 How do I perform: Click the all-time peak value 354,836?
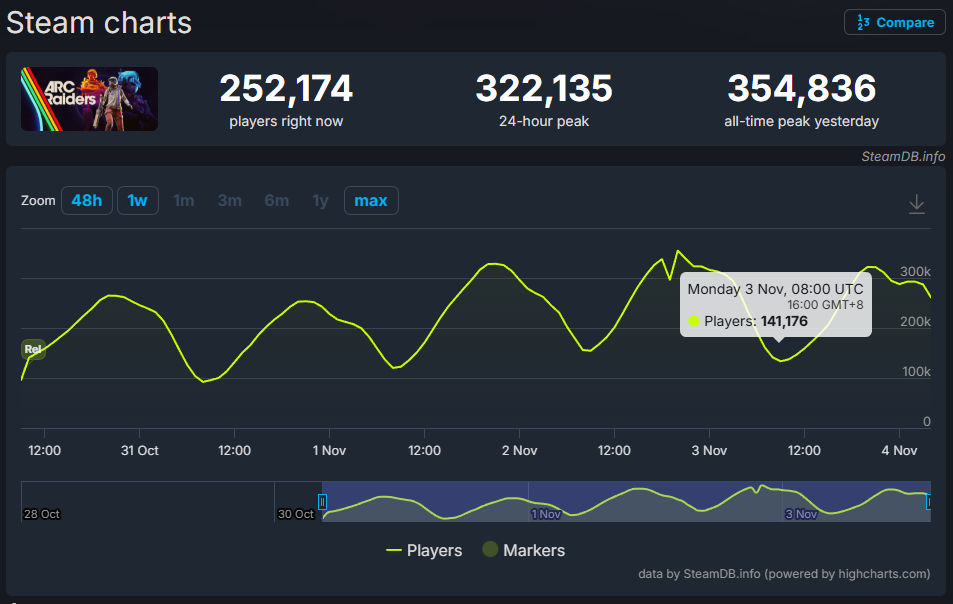coord(801,89)
